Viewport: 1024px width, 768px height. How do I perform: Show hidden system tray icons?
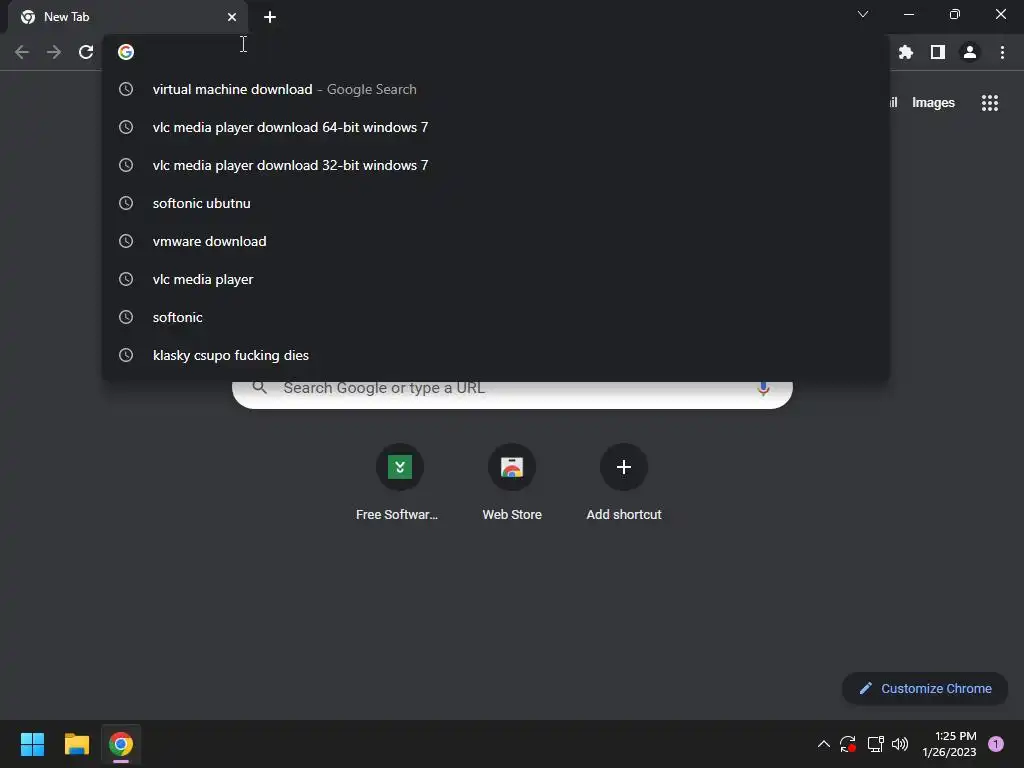pyautogui.click(x=824, y=744)
